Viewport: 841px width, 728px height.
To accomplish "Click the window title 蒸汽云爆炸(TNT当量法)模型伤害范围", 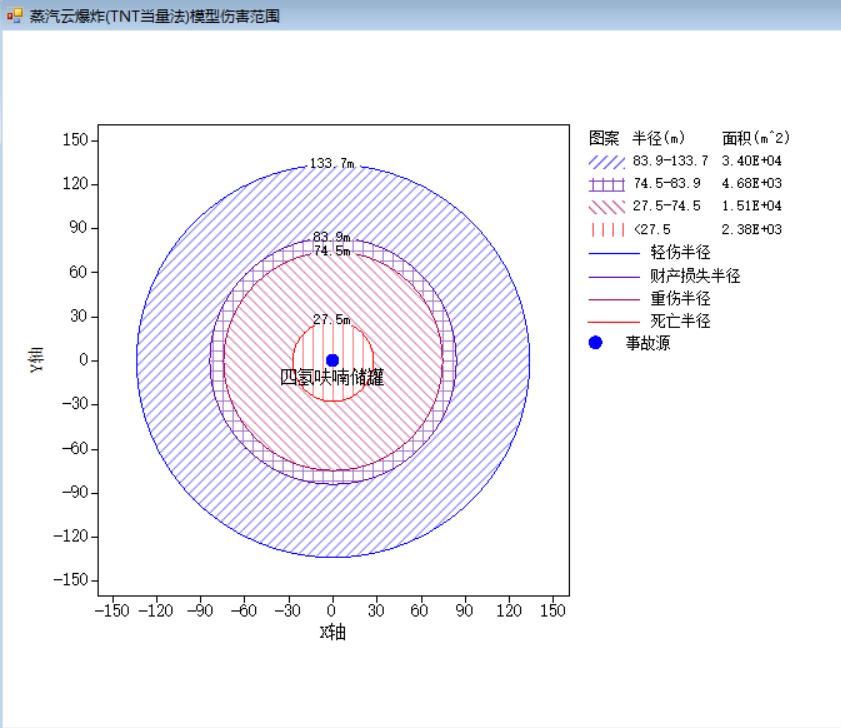I will pyautogui.click(x=154, y=16).
